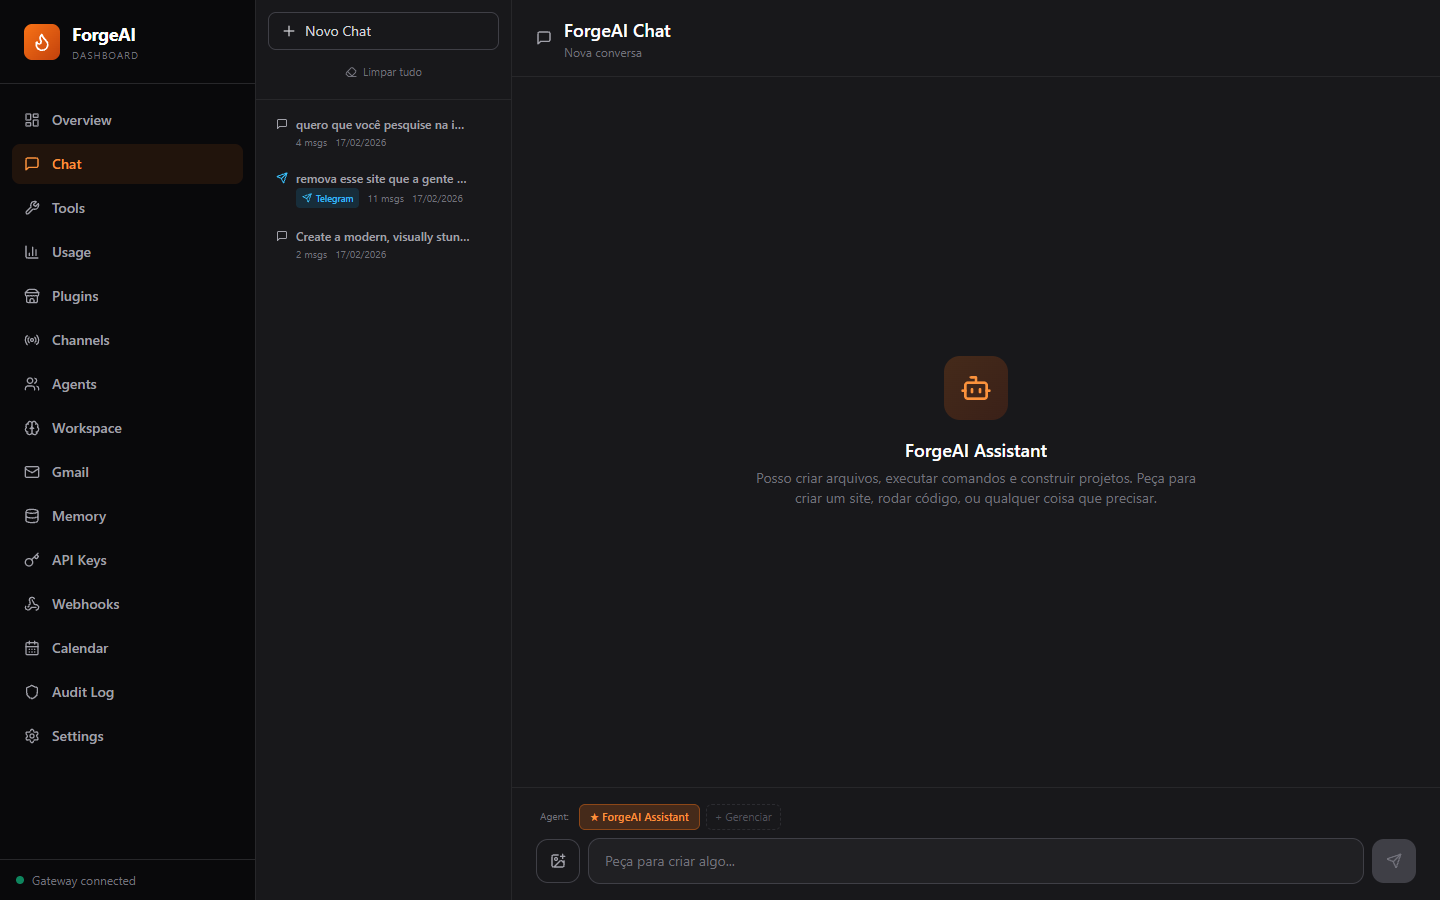Click the ForgeAI flame logo icon

click(42, 42)
